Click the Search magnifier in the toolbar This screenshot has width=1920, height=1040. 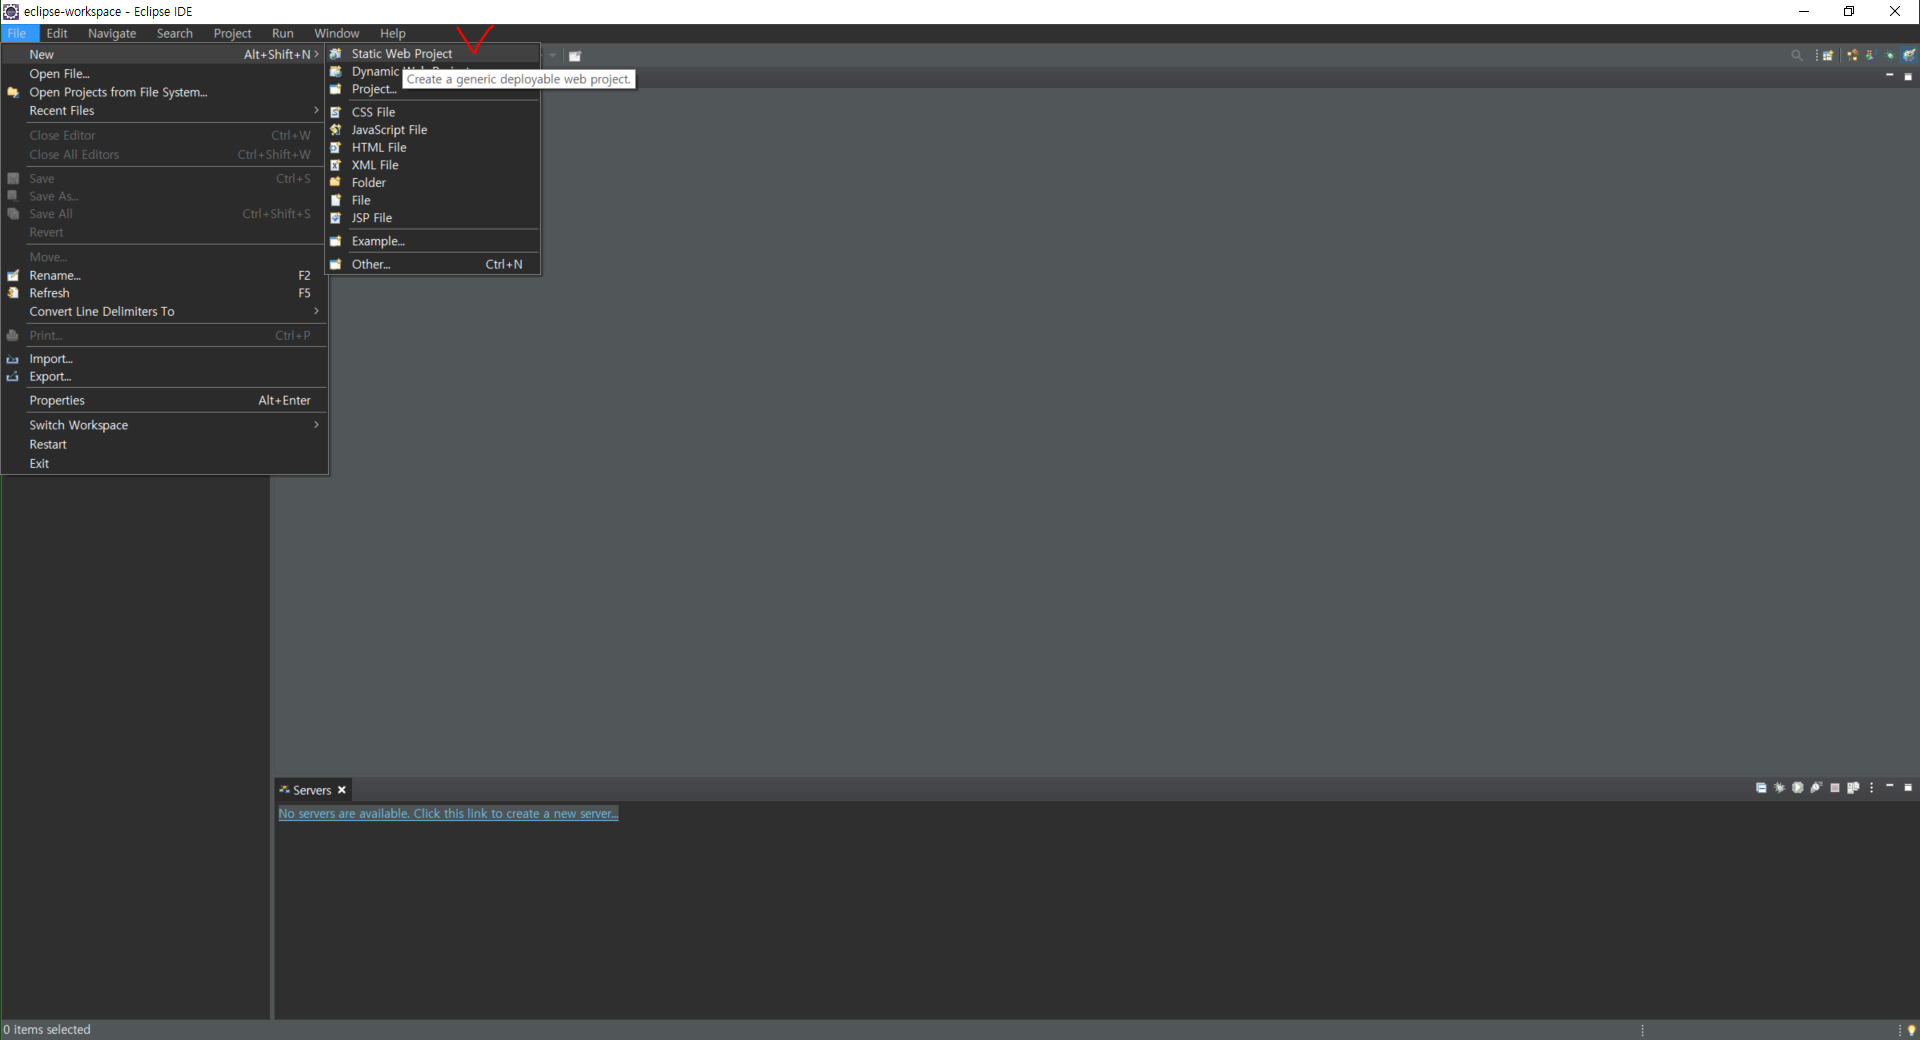[1797, 55]
